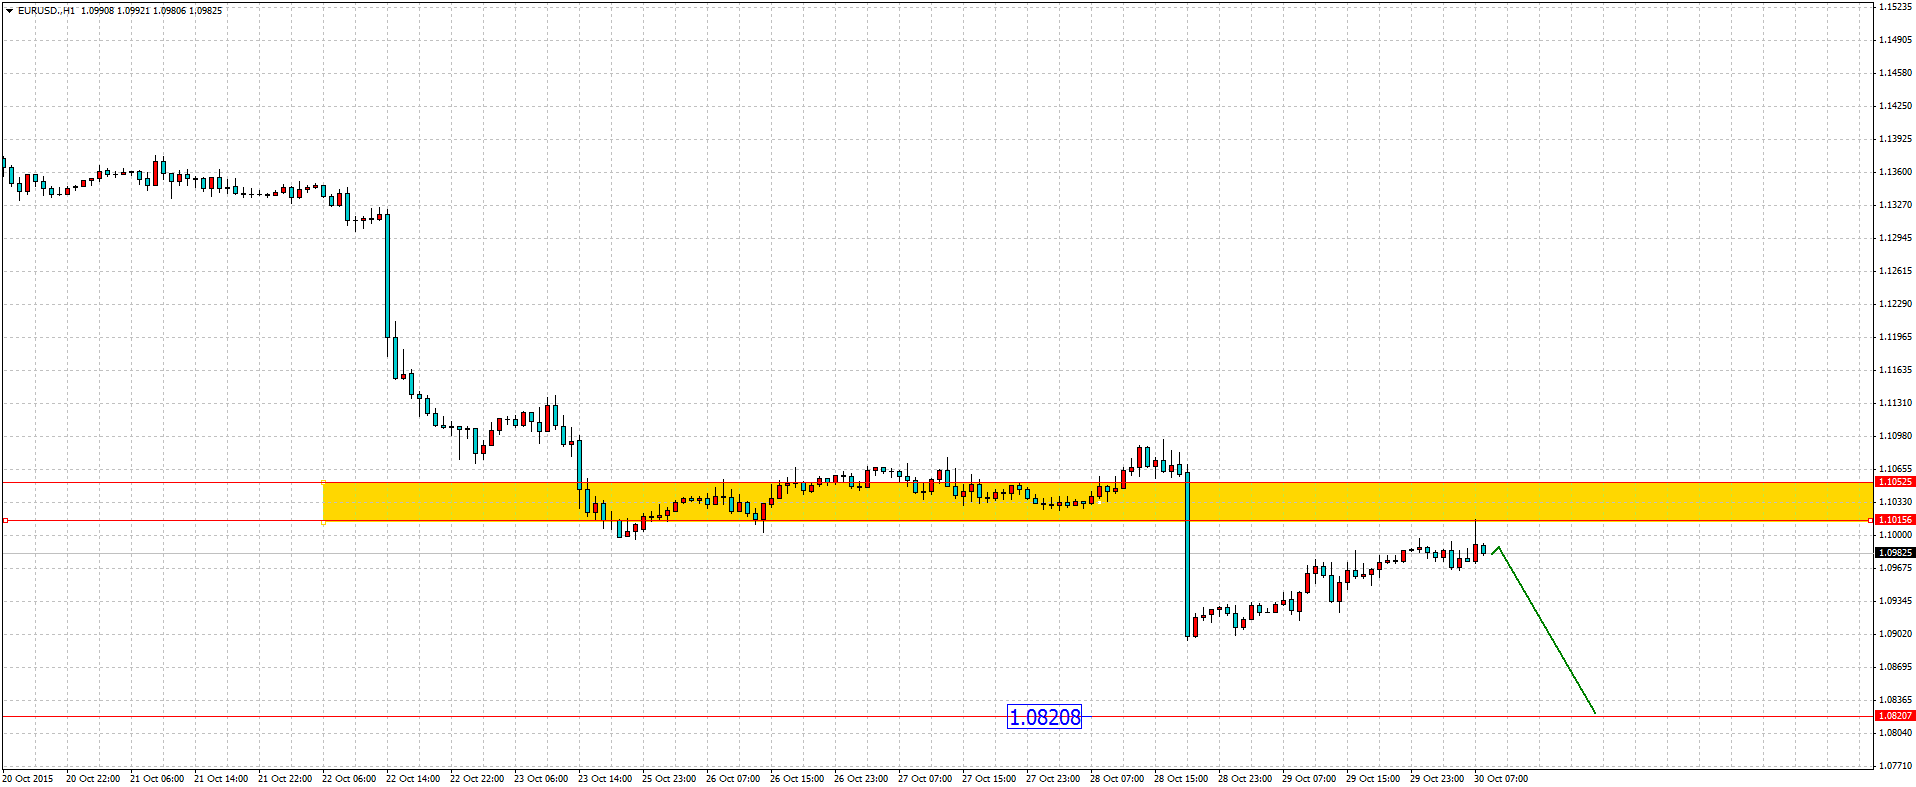Select the green diagonal trend line
The width and height of the screenshot is (1916, 787).
pos(1545,630)
